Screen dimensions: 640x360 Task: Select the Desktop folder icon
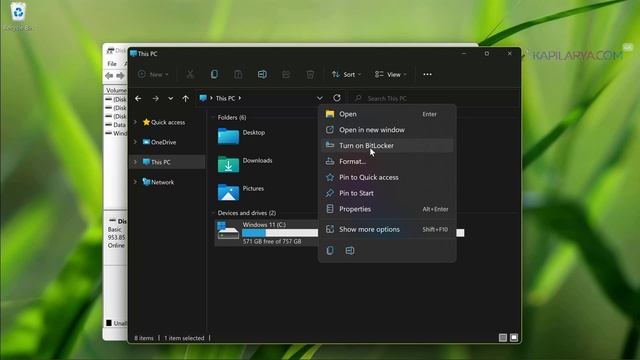(x=228, y=136)
